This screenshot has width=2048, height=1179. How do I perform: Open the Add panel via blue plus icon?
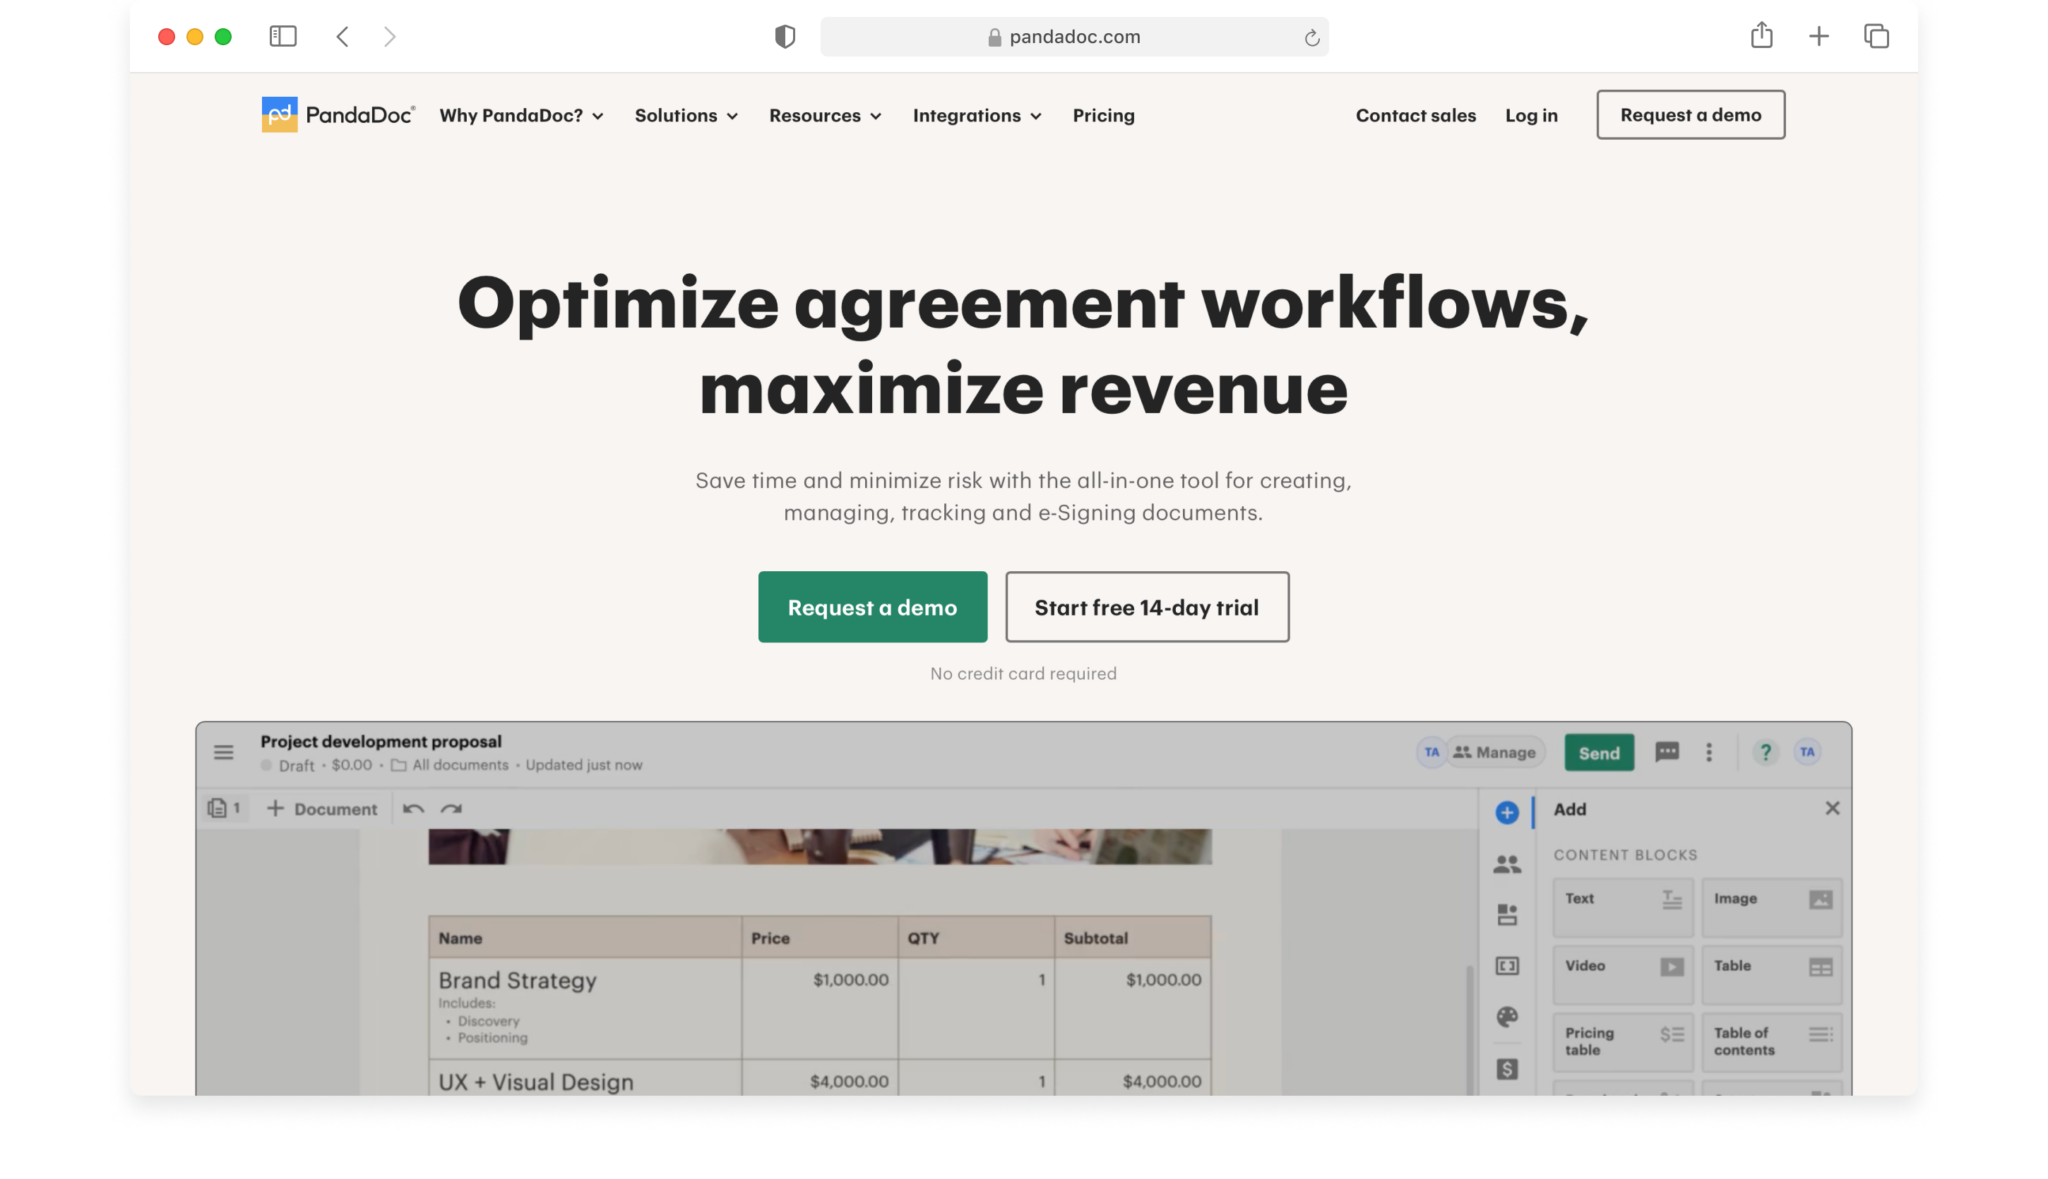(x=1507, y=813)
